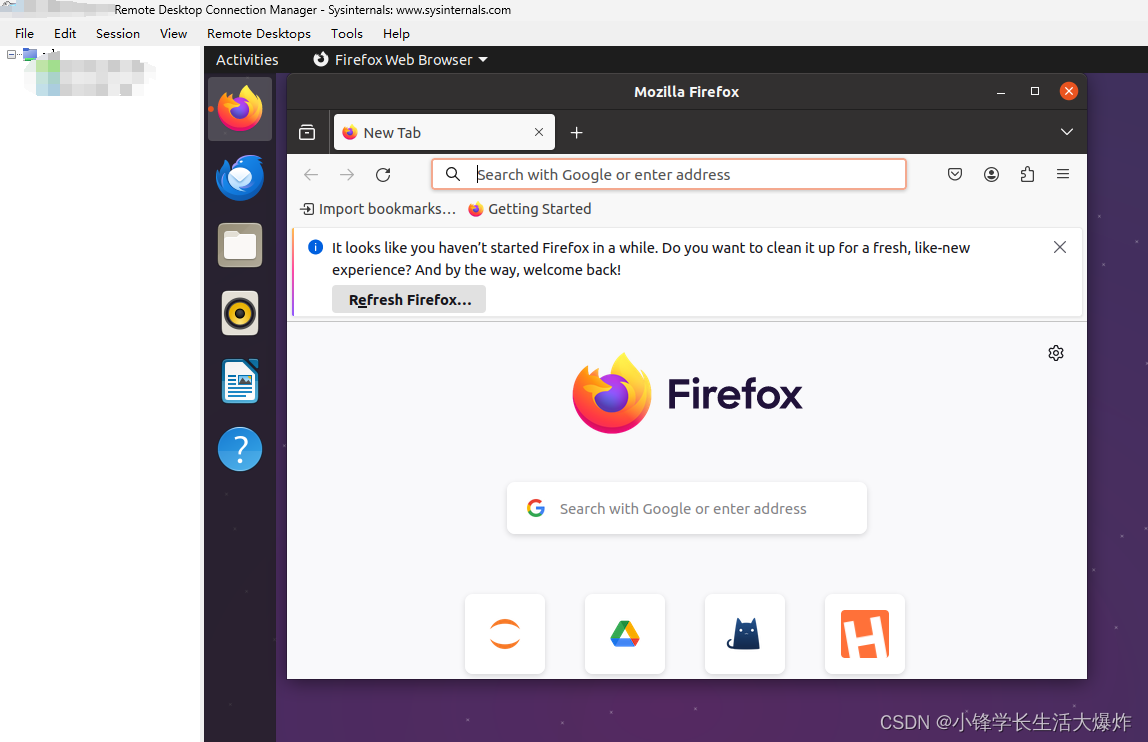1148x742 pixels.
Task: Minimize the Mozilla Firefox window
Action: pos(1001,92)
